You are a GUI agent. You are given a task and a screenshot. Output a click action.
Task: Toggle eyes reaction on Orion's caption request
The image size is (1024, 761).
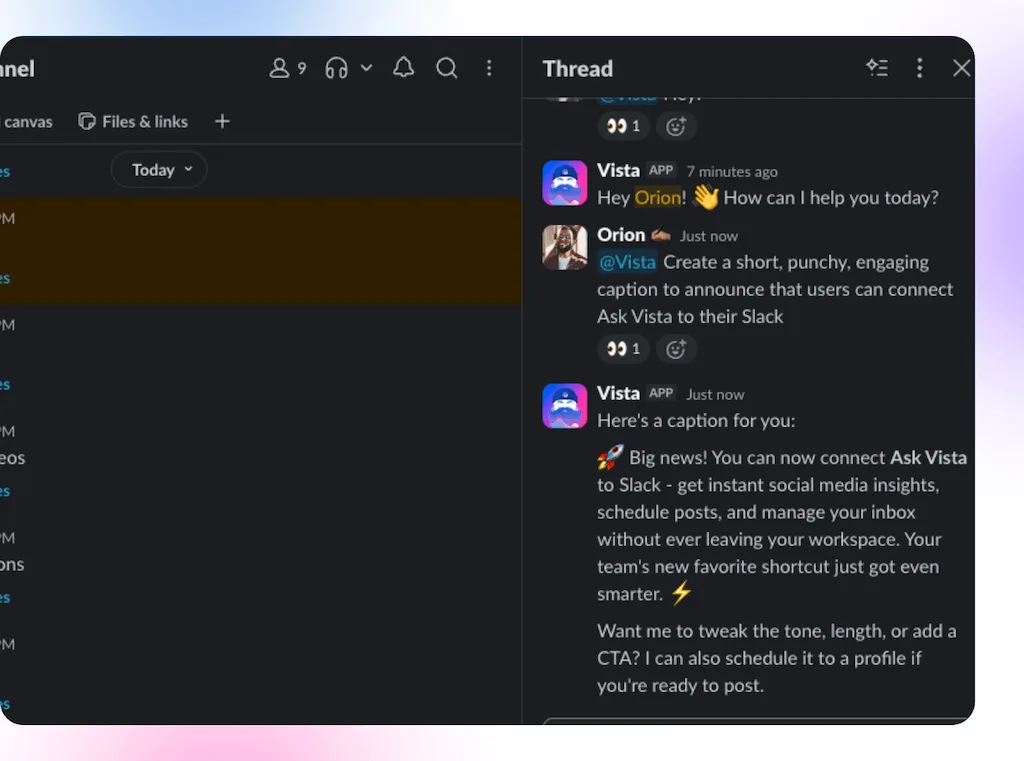point(623,349)
